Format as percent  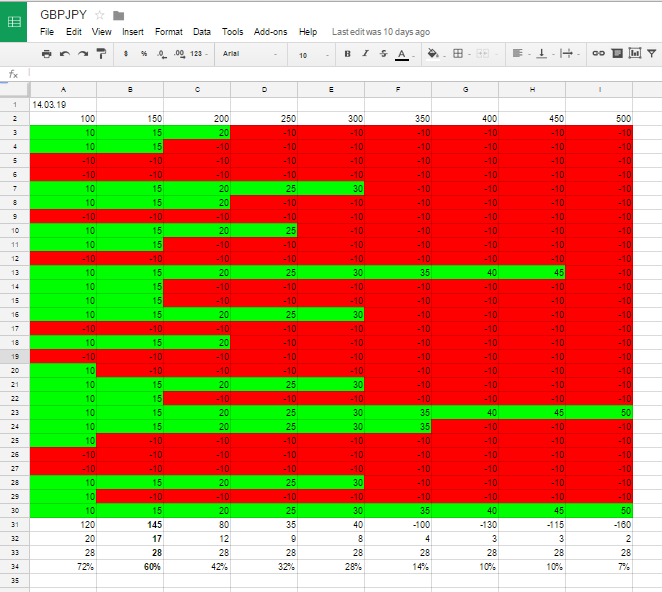click(144, 54)
